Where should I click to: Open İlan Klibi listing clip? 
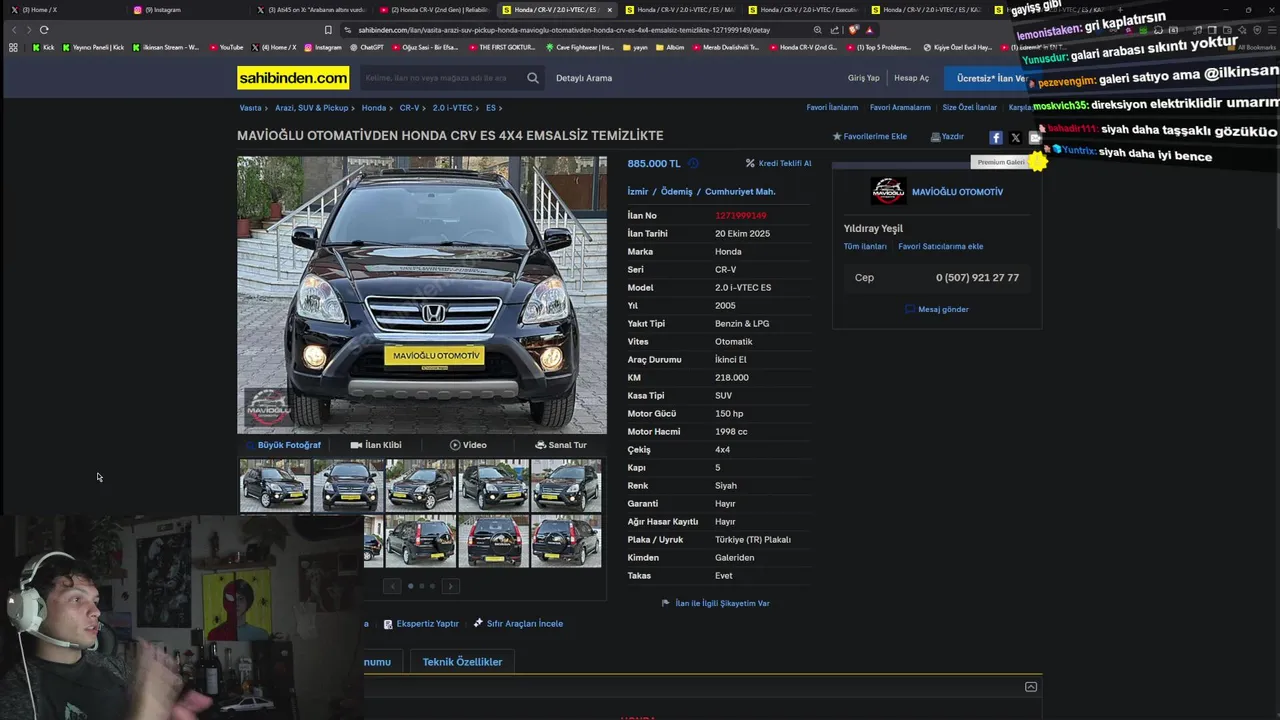[376, 445]
